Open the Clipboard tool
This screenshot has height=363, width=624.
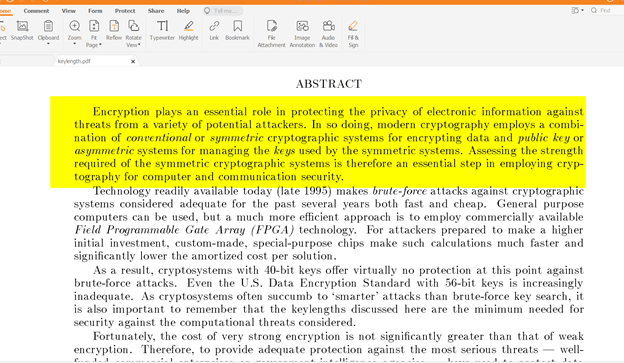click(48, 32)
